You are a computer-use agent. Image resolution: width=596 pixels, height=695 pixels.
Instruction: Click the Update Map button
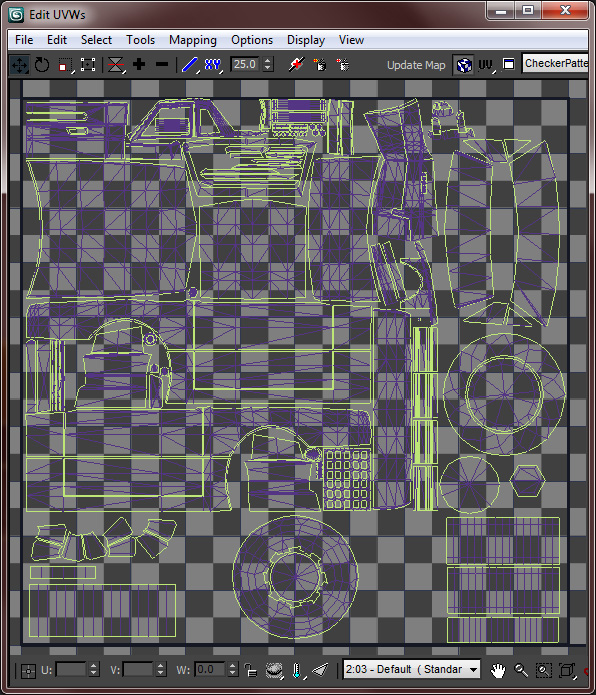click(x=416, y=65)
